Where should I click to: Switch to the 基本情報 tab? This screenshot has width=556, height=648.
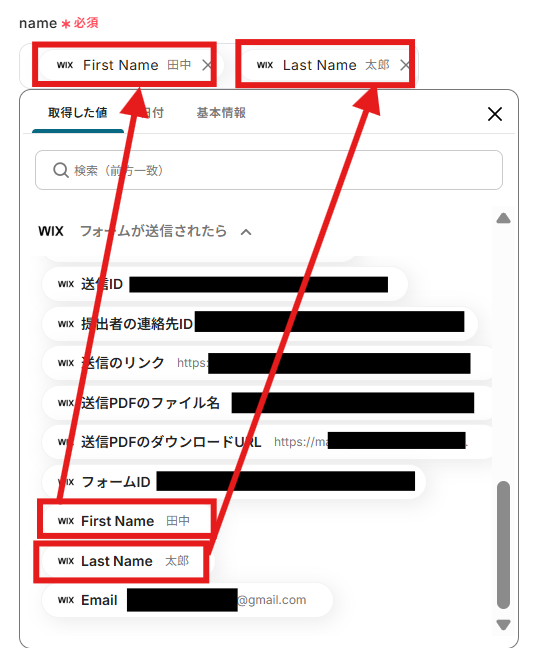pyautogui.click(x=221, y=112)
